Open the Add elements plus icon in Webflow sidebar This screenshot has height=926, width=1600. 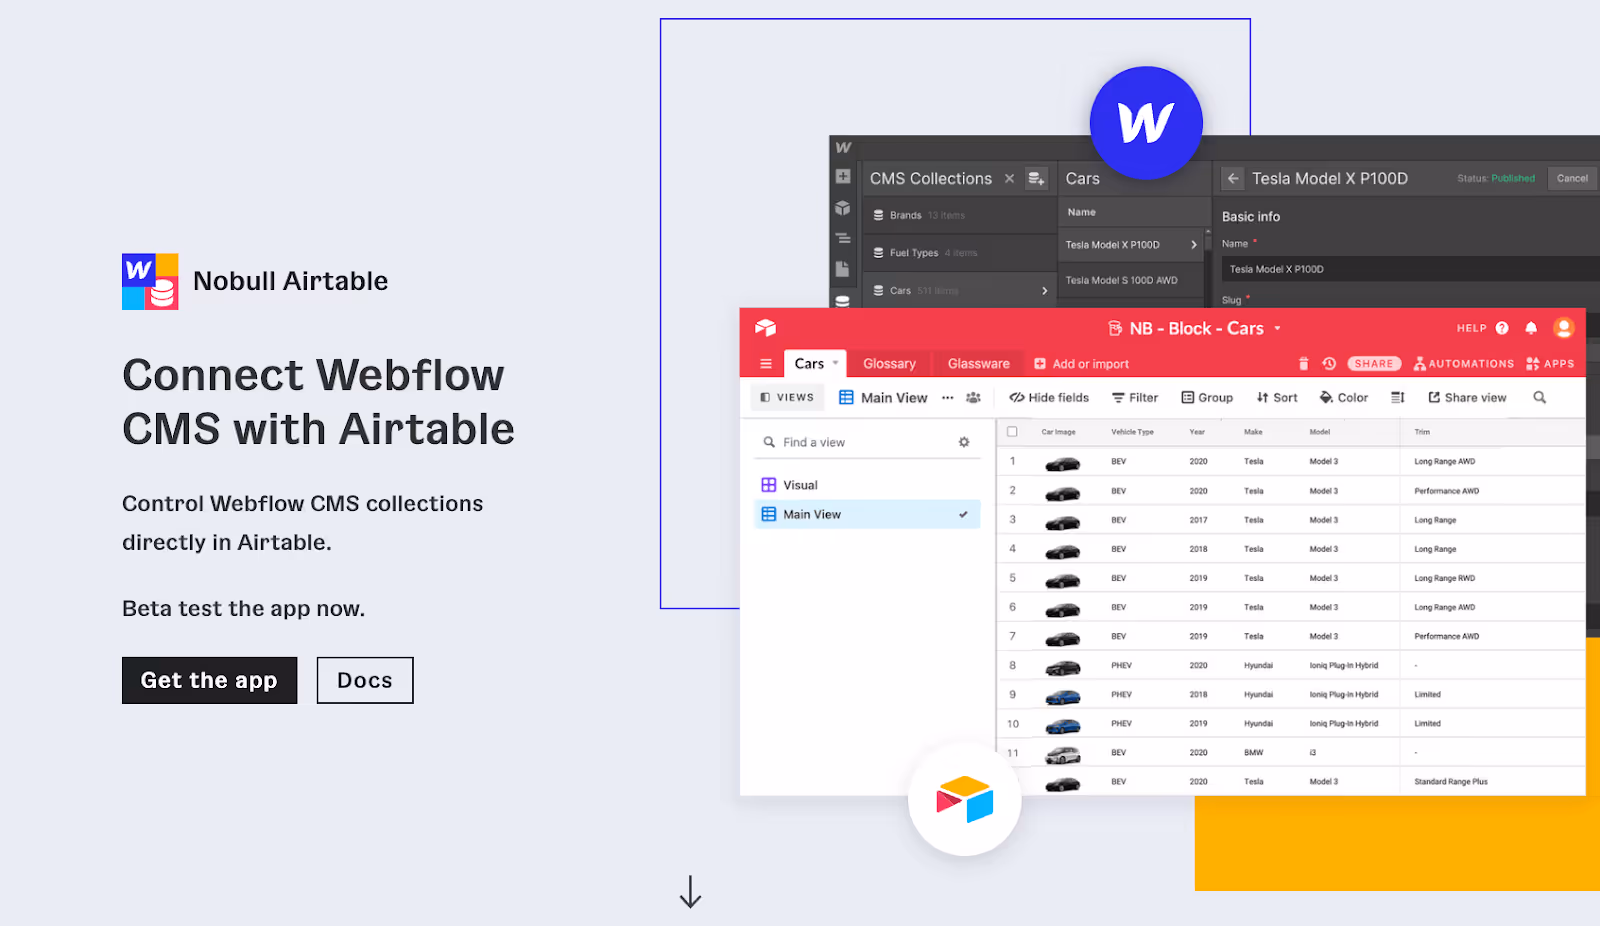click(x=843, y=176)
